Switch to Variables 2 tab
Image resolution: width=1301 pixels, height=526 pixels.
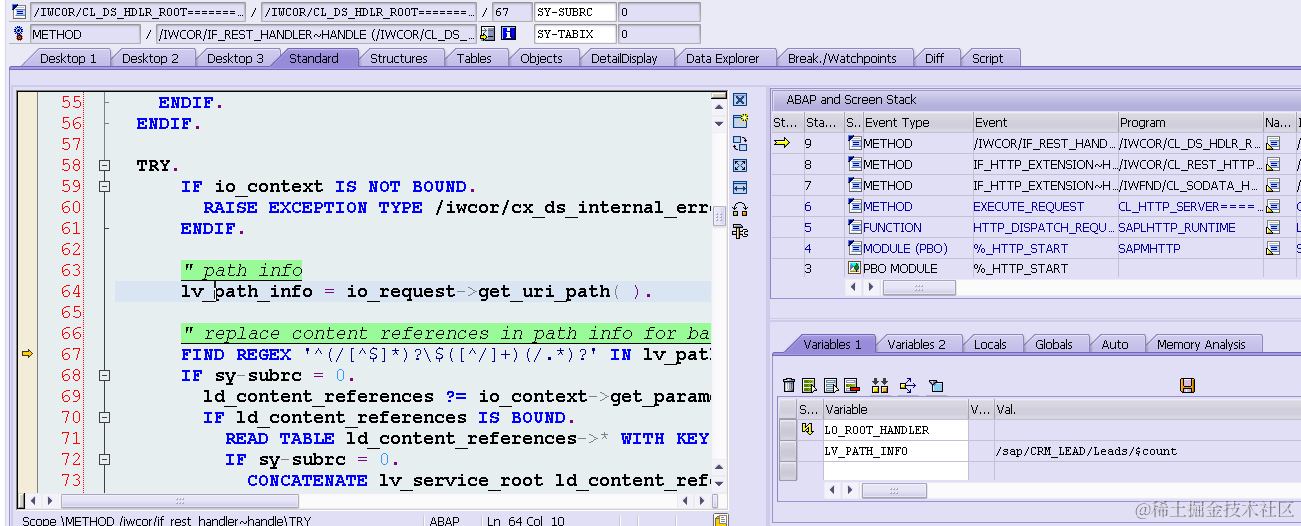[916, 344]
